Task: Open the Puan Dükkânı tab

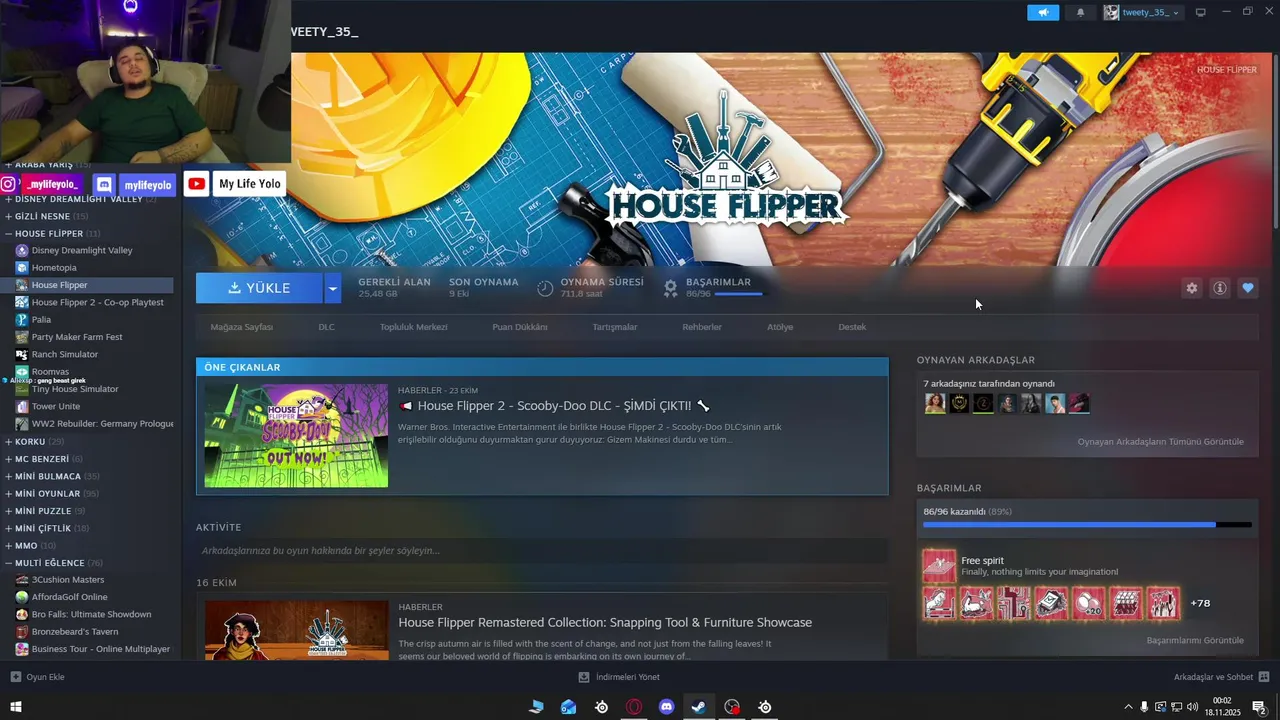Action: pos(519,327)
